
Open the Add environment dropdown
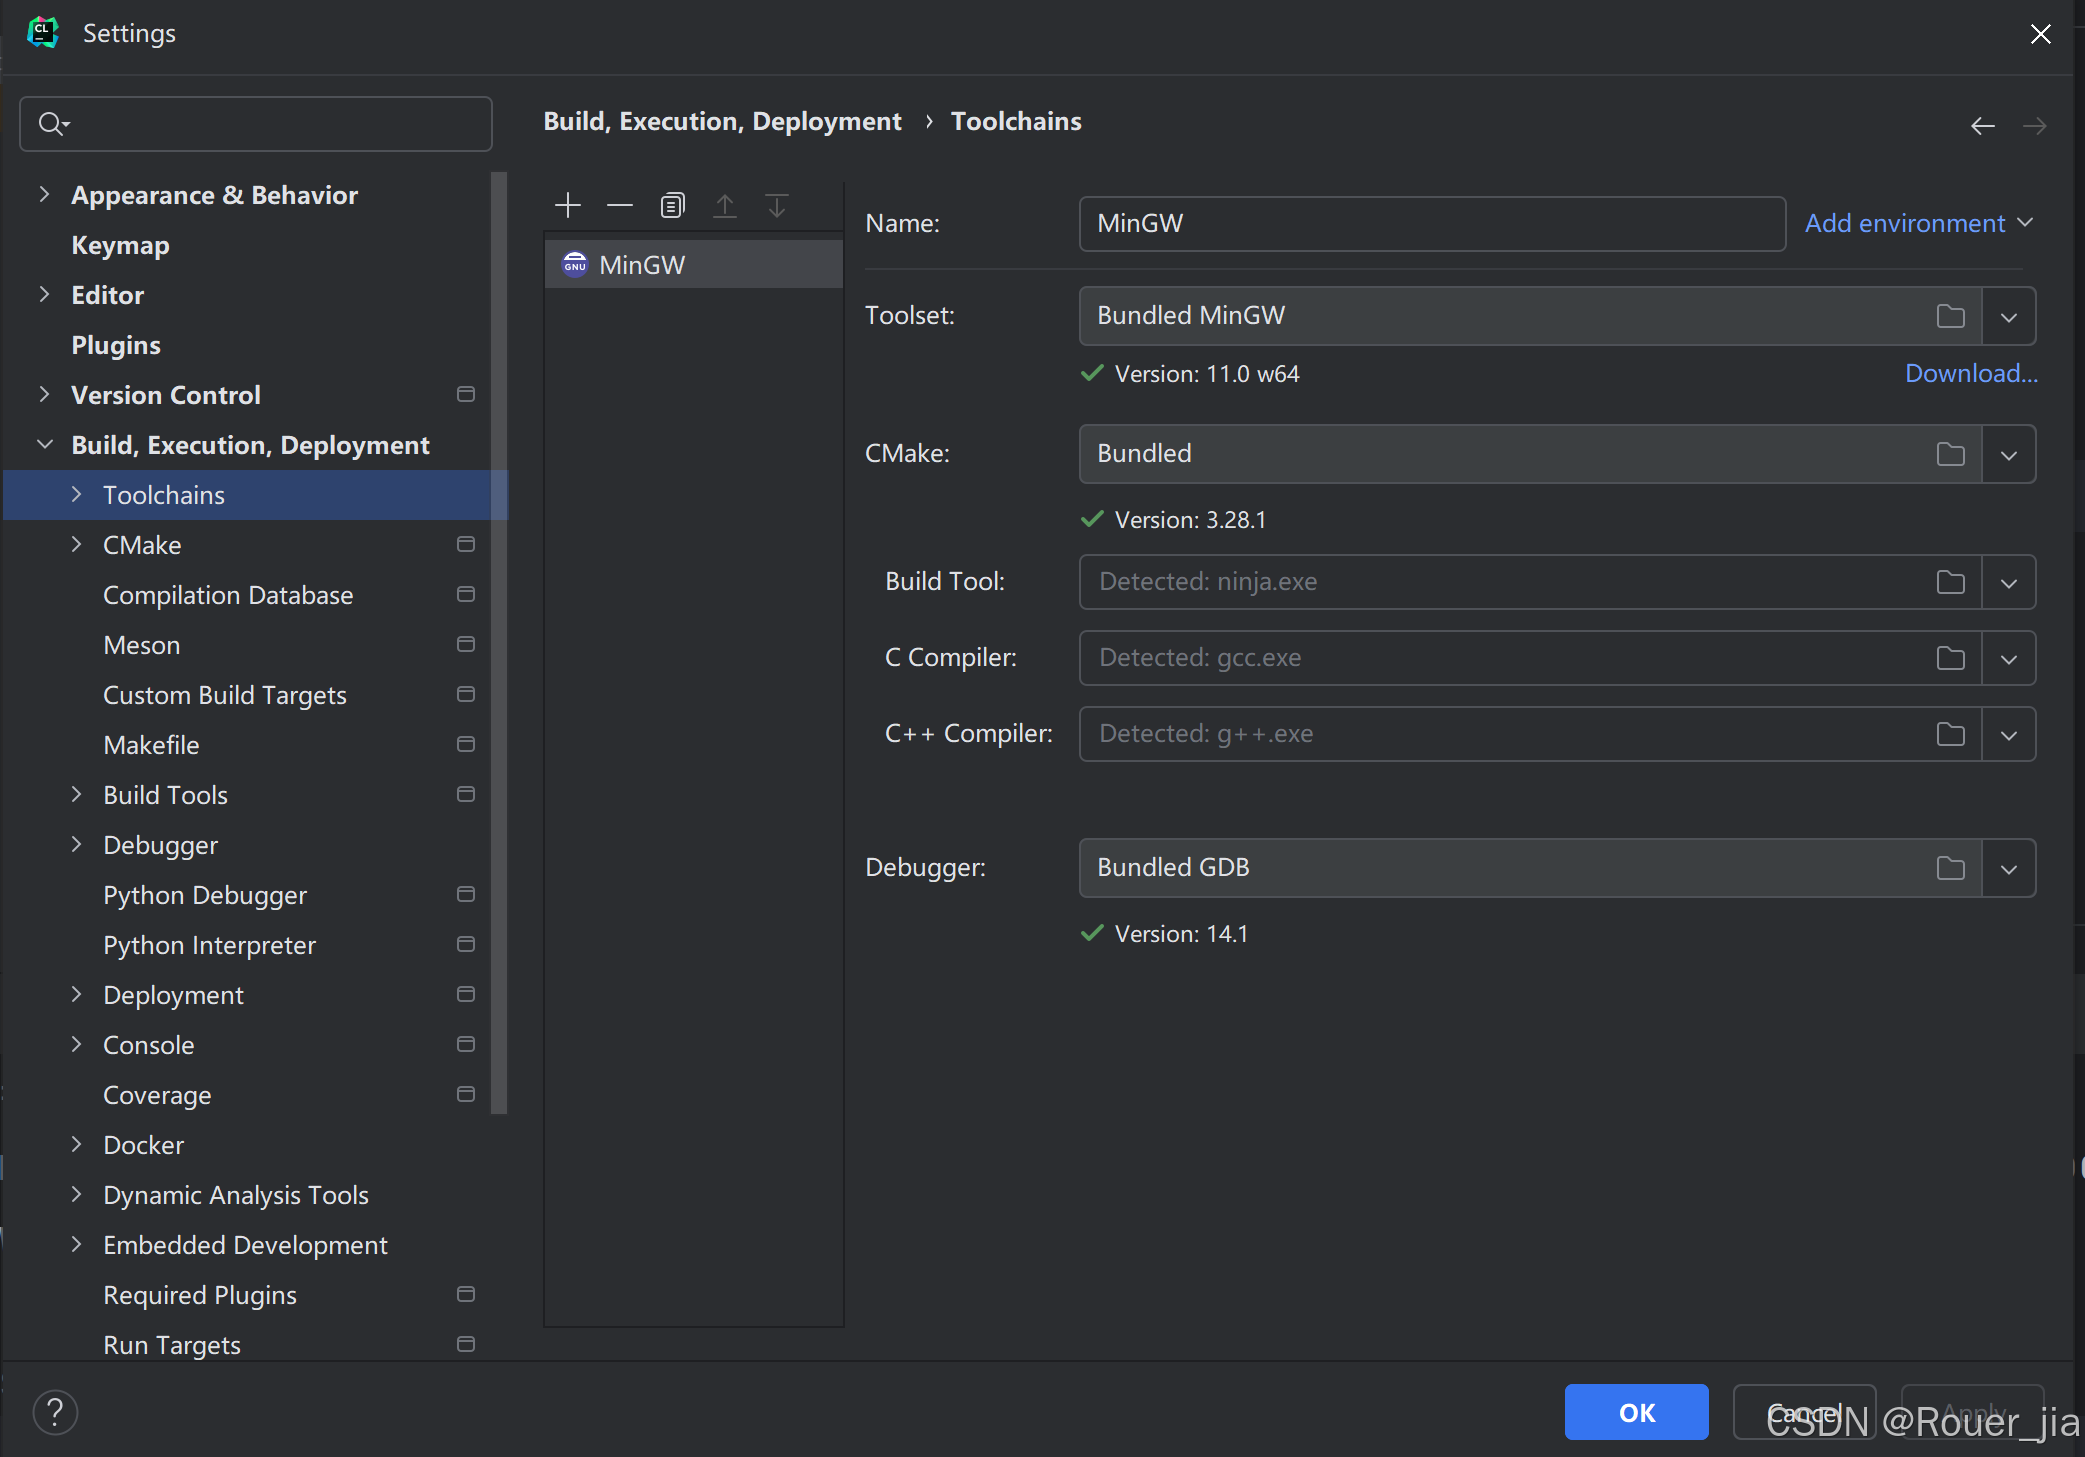[1918, 223]
